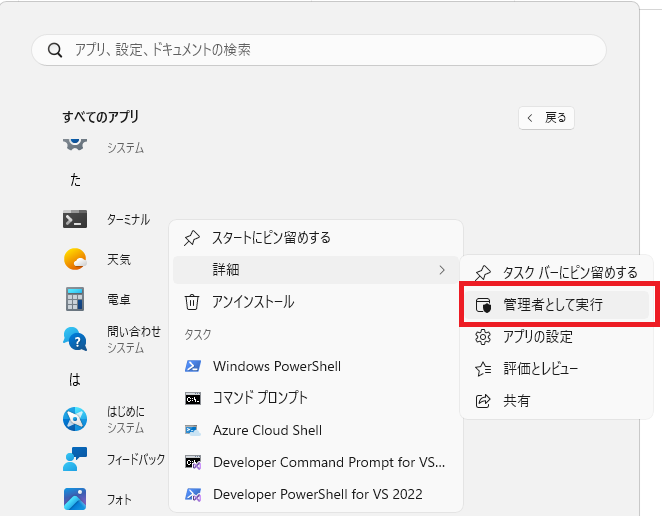
Task: Open the ターミナル app icon
Action: (x=75, y=219)
